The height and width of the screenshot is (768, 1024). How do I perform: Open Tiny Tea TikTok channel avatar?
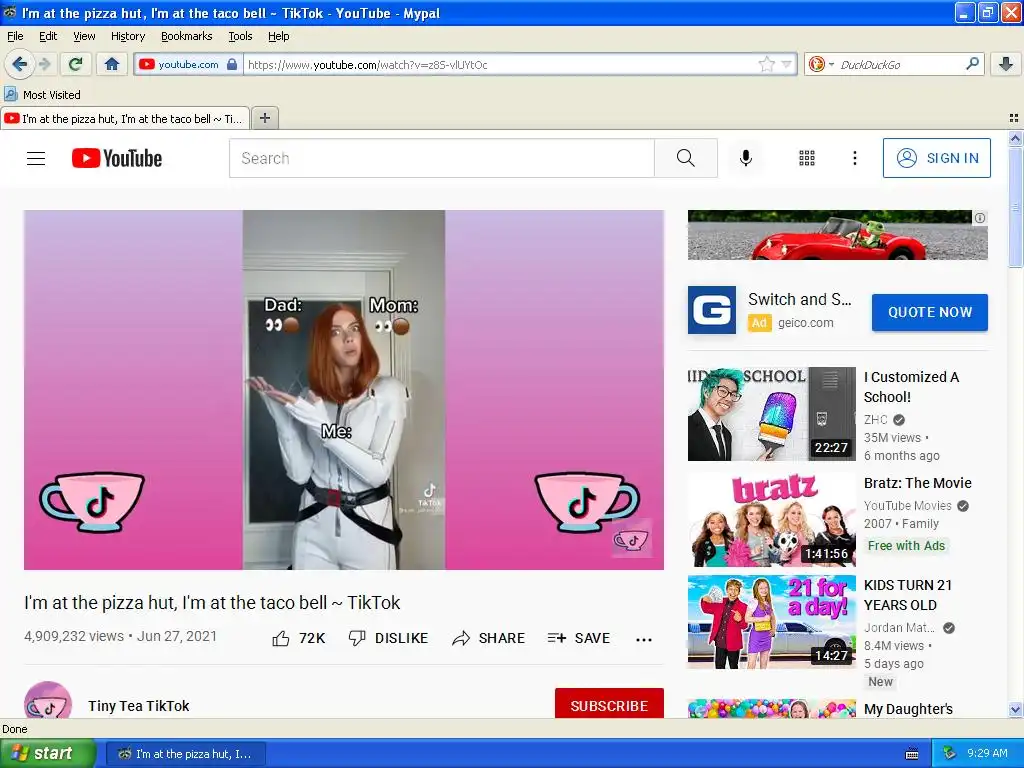point(48,701)
